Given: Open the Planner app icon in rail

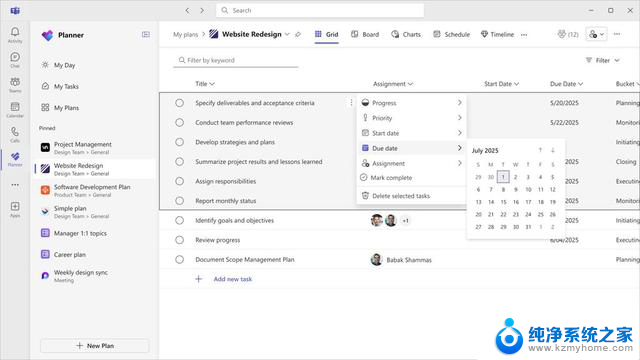Looking at the screenshot, I should (x=15, y=159).
